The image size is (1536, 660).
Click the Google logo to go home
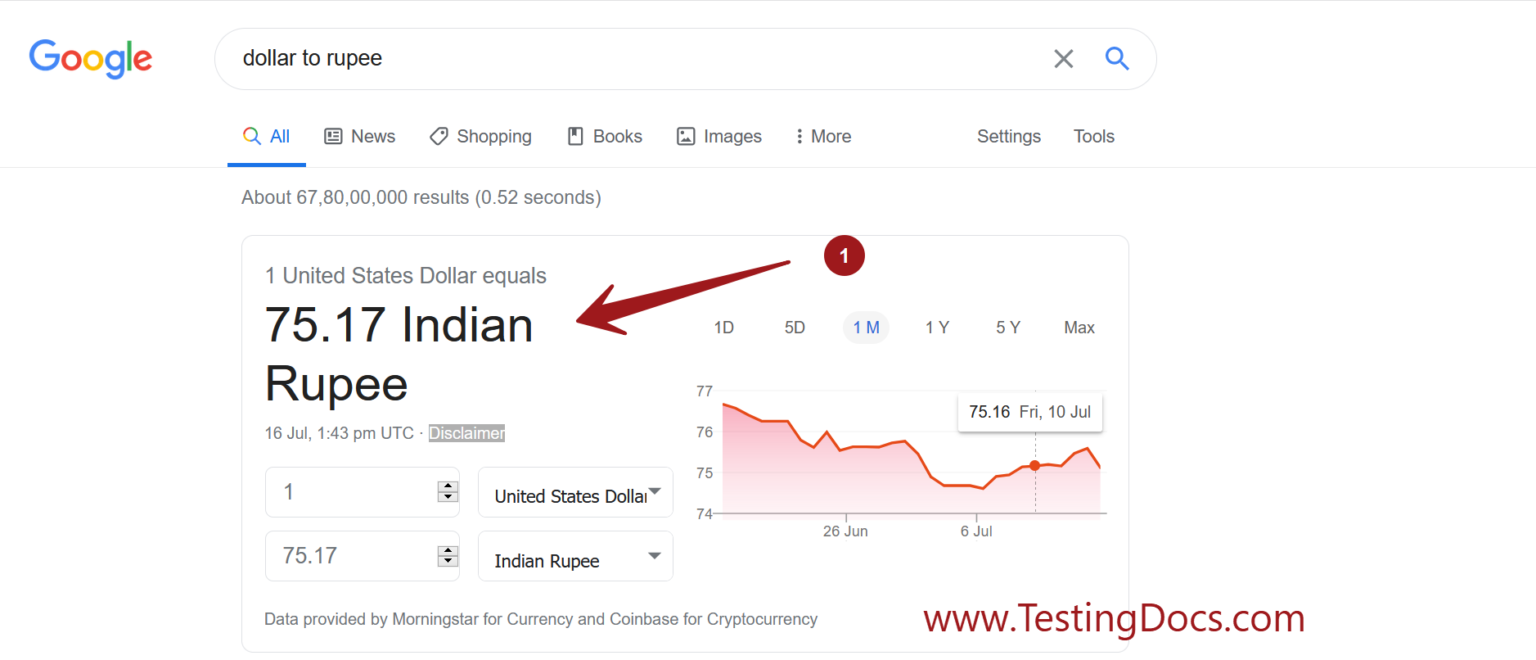90,59
